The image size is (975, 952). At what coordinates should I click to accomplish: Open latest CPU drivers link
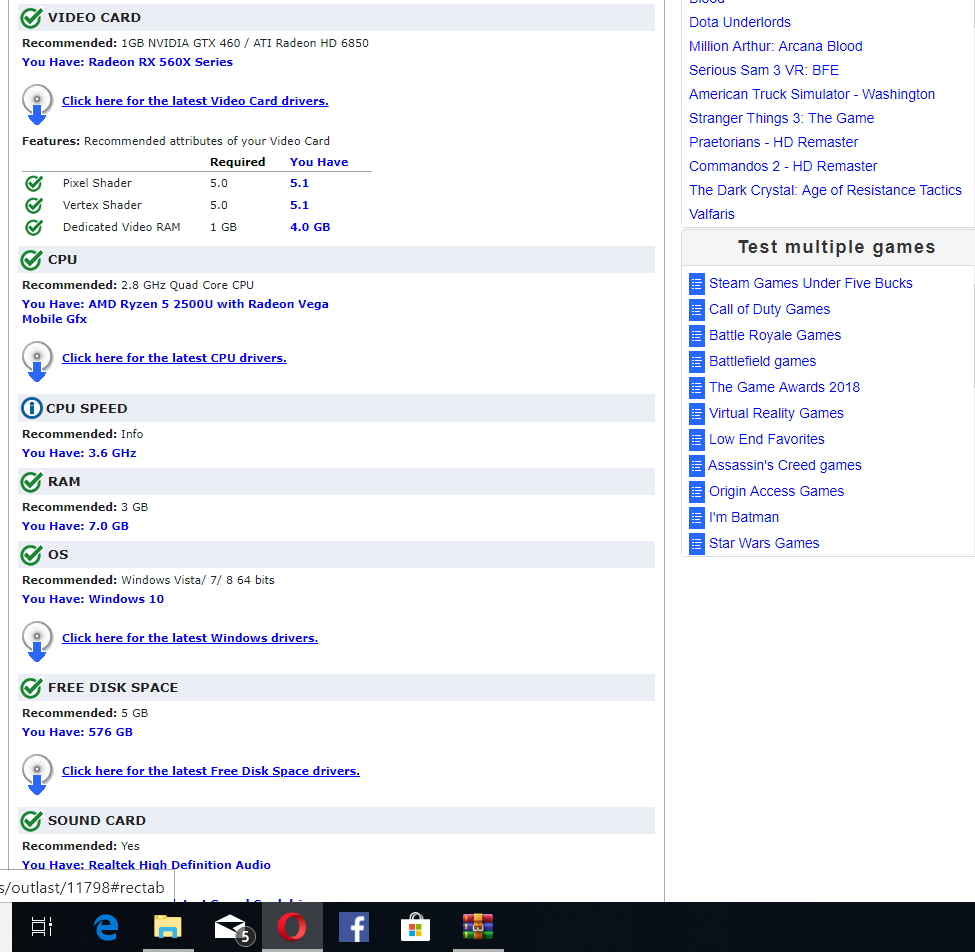click(x=174, y=358)
